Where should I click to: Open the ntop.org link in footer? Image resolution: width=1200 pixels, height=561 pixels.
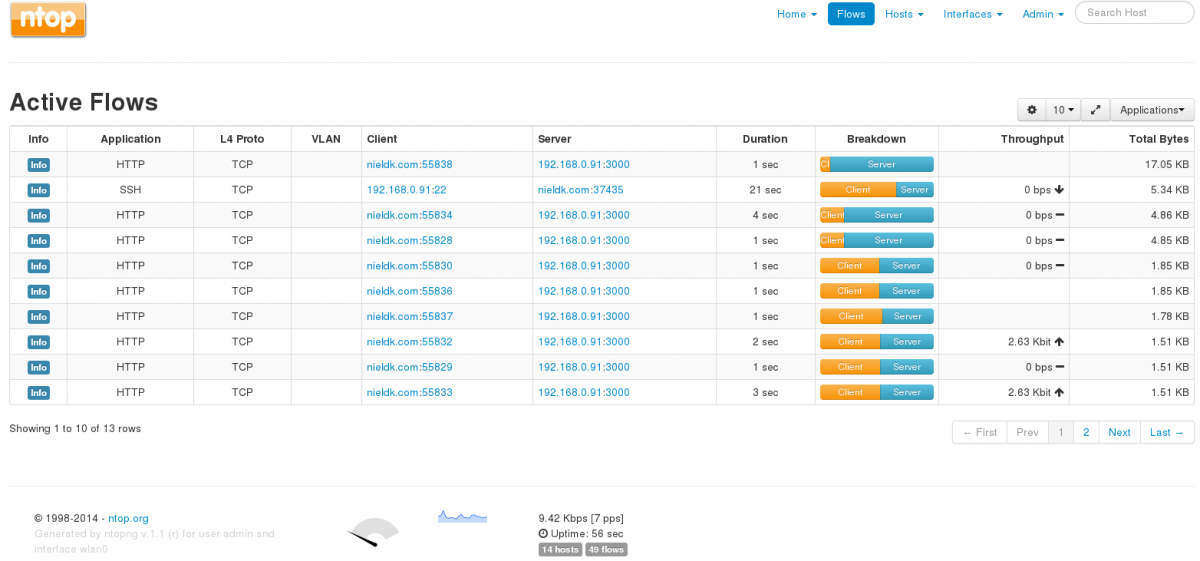[x=128, y=518]
